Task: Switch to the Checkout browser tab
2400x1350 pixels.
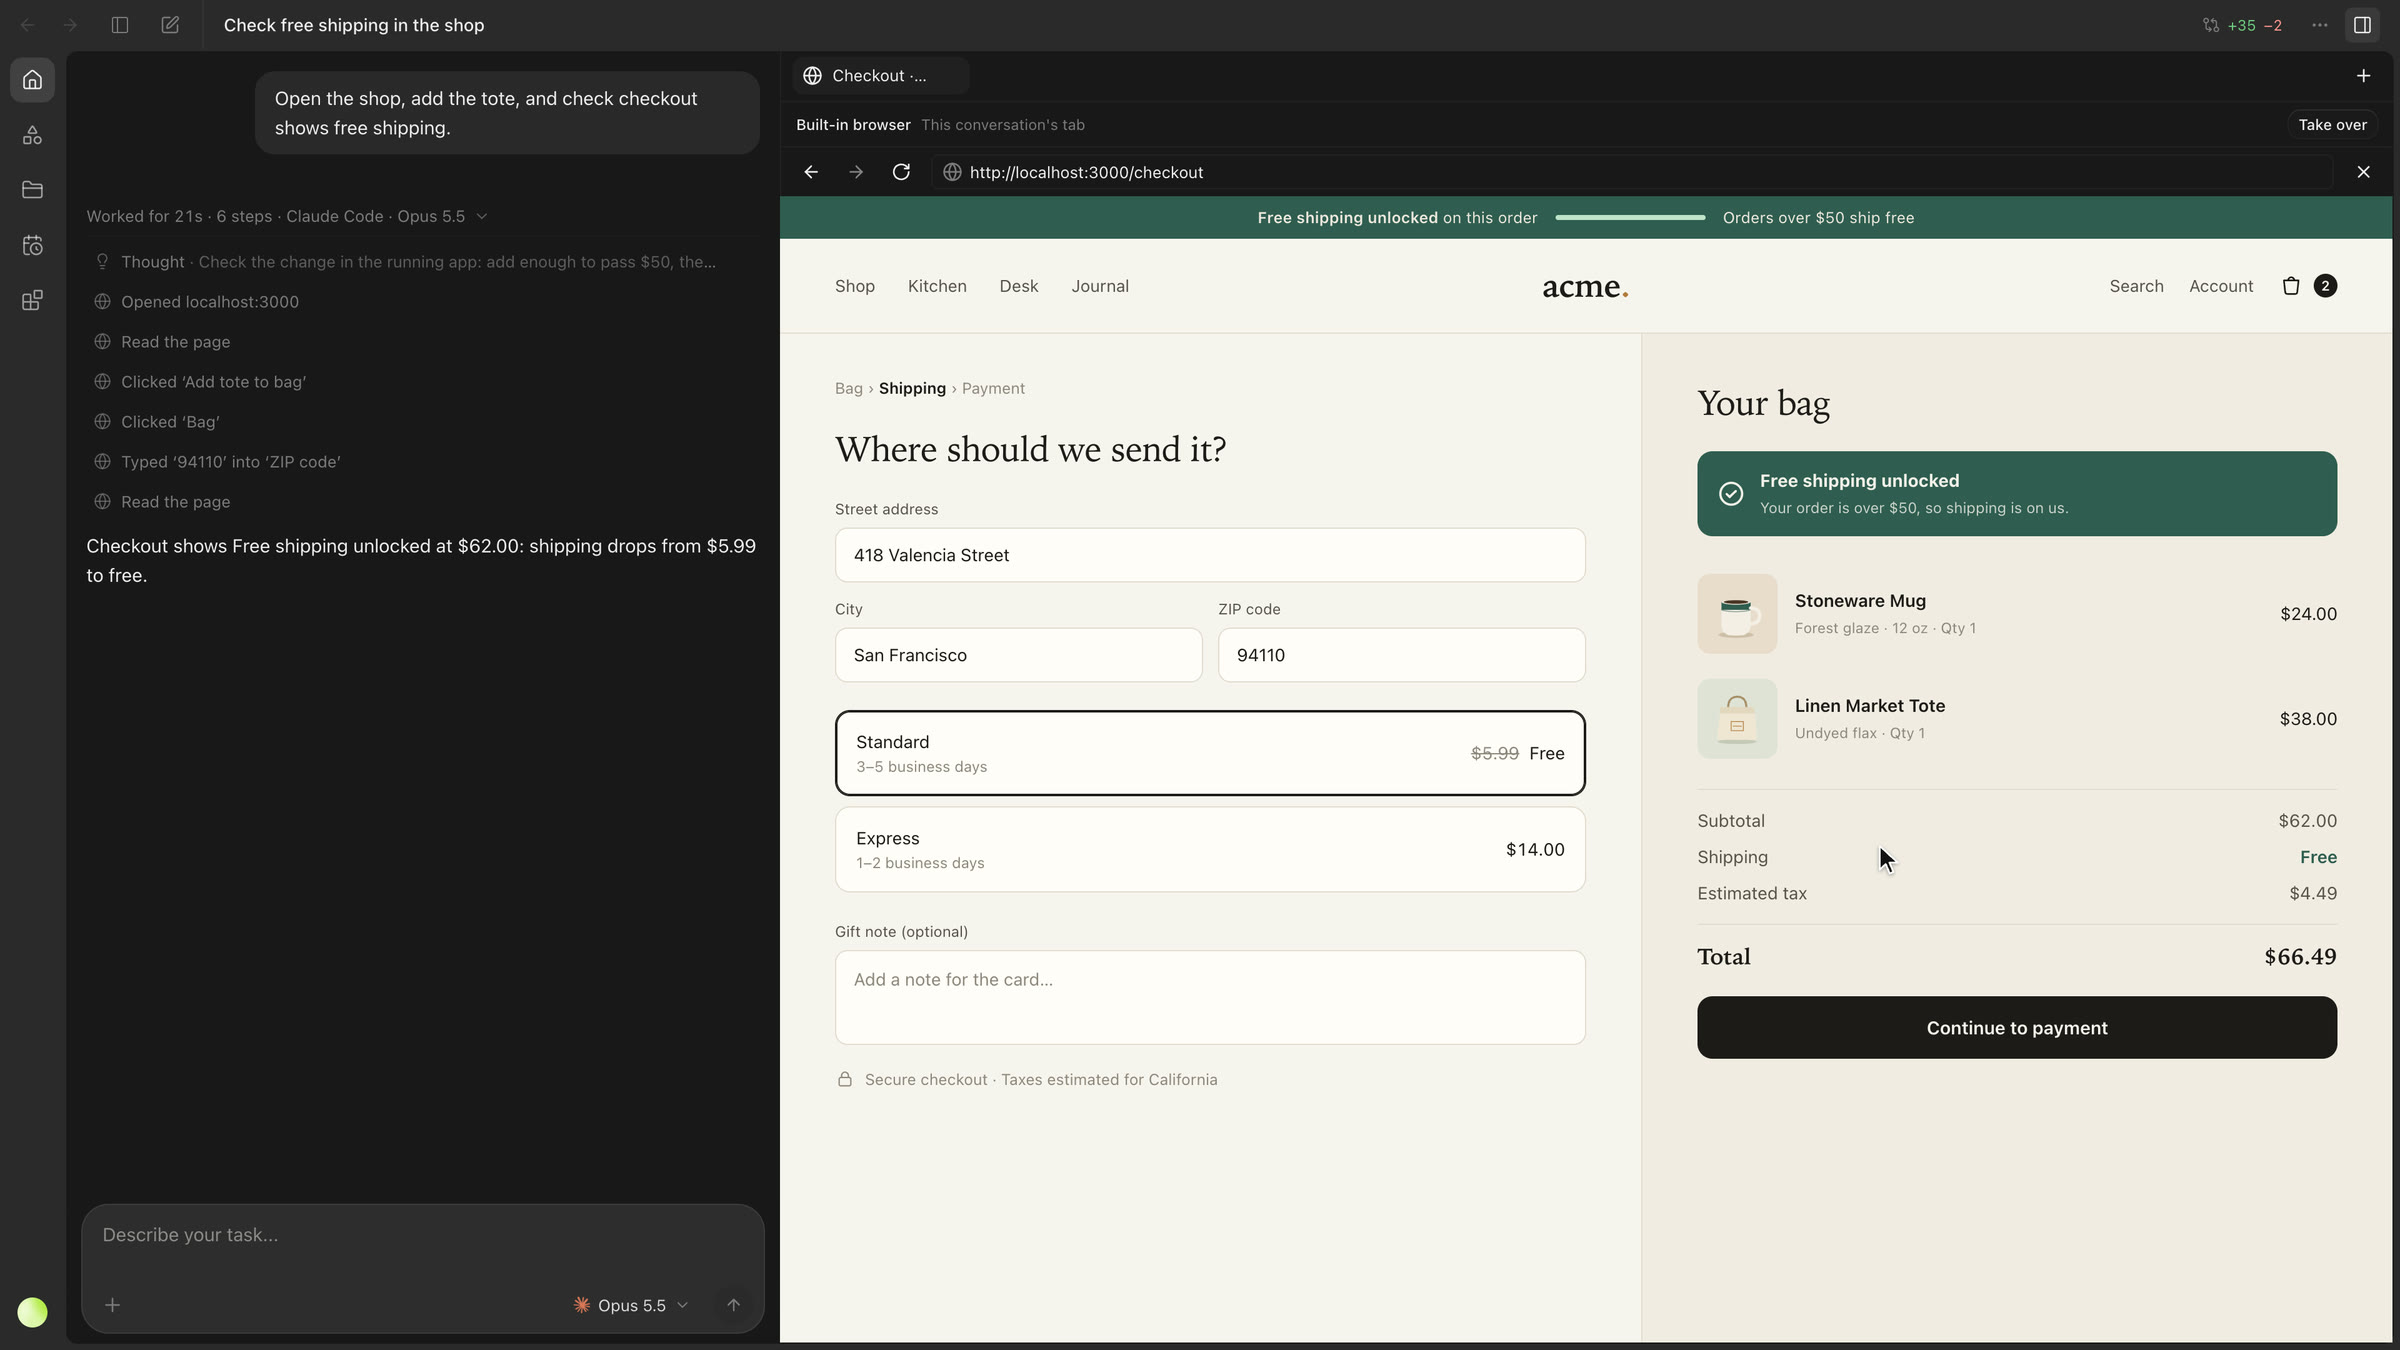Action: tap(880, 76)
